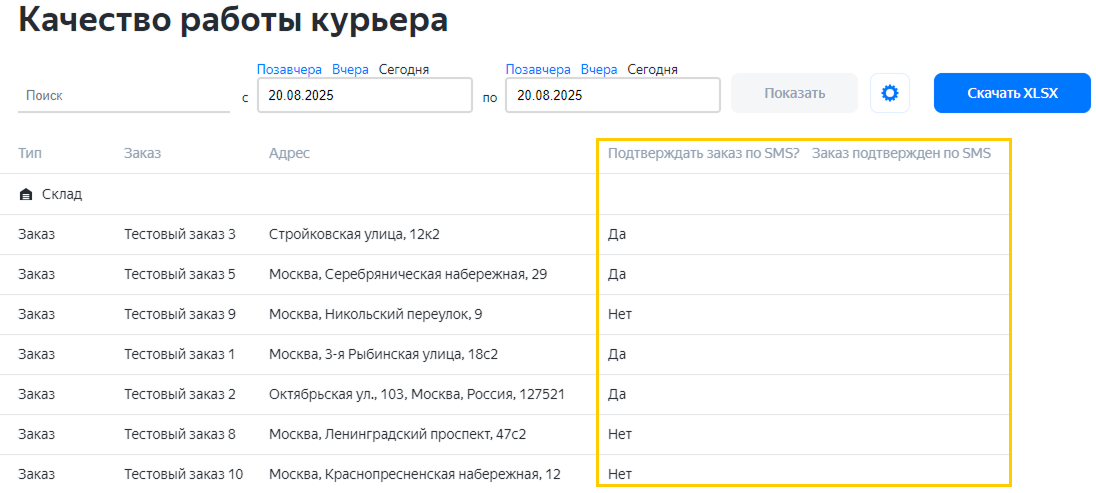
Task: Choose Сегодня above the end date
Action: click(652, 70)
